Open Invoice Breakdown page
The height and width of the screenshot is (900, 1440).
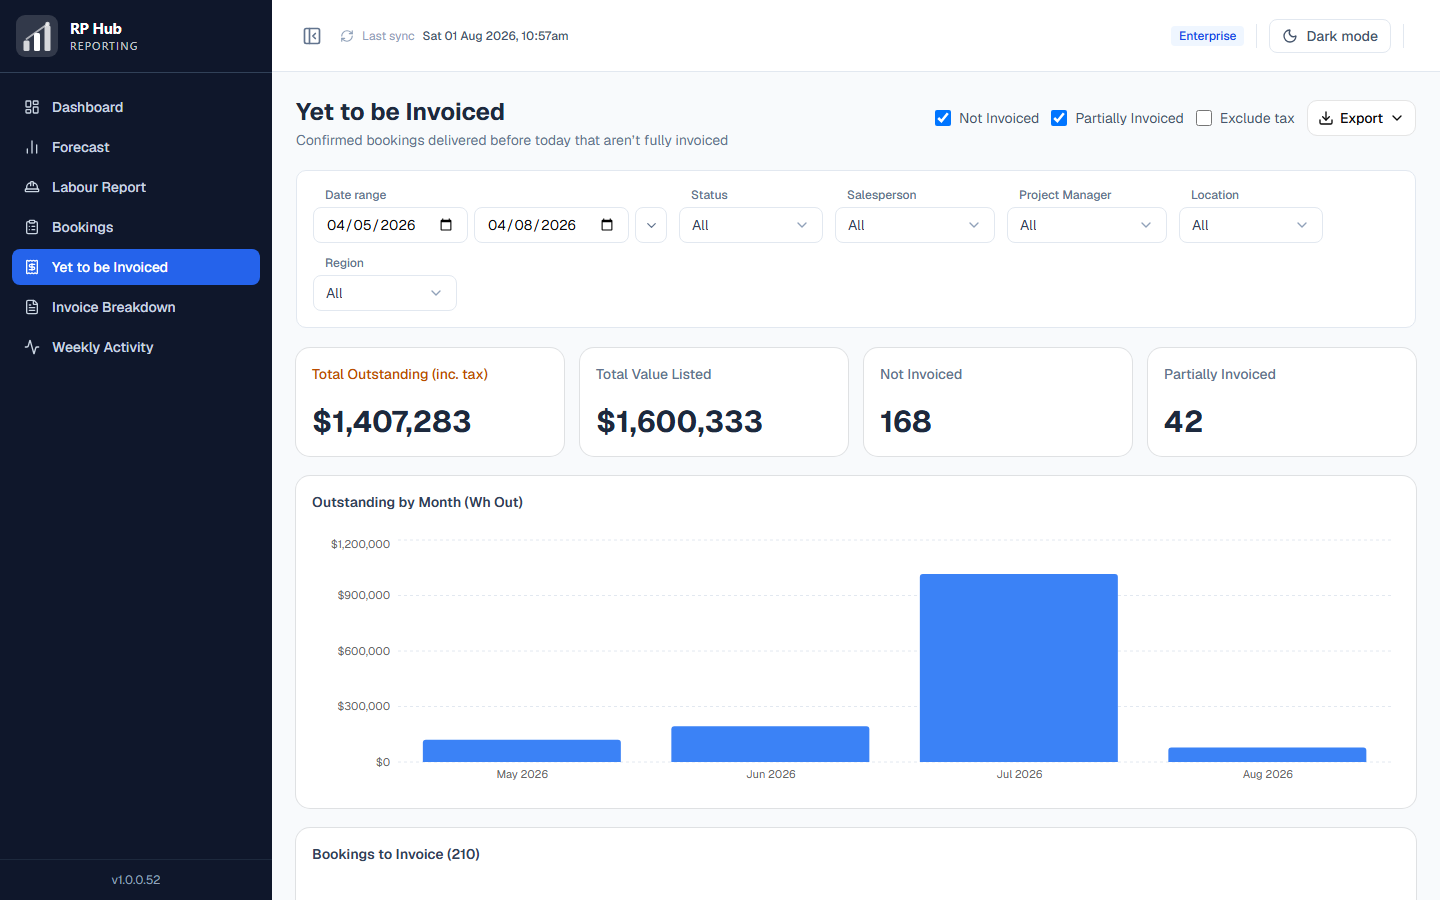pos(136,307)
